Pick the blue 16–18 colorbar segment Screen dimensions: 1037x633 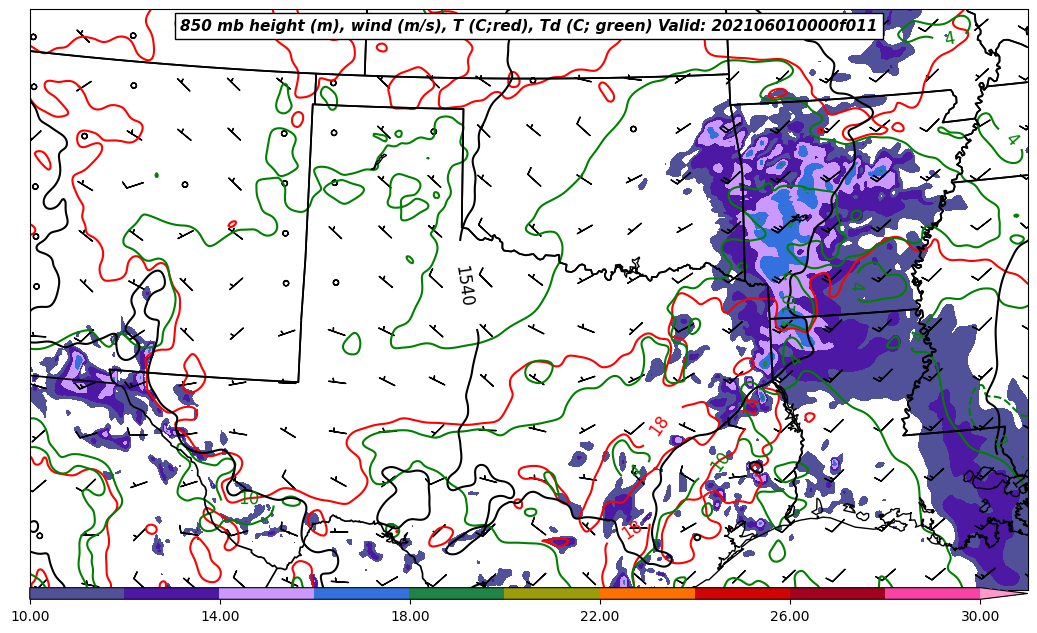click(362, 593)
